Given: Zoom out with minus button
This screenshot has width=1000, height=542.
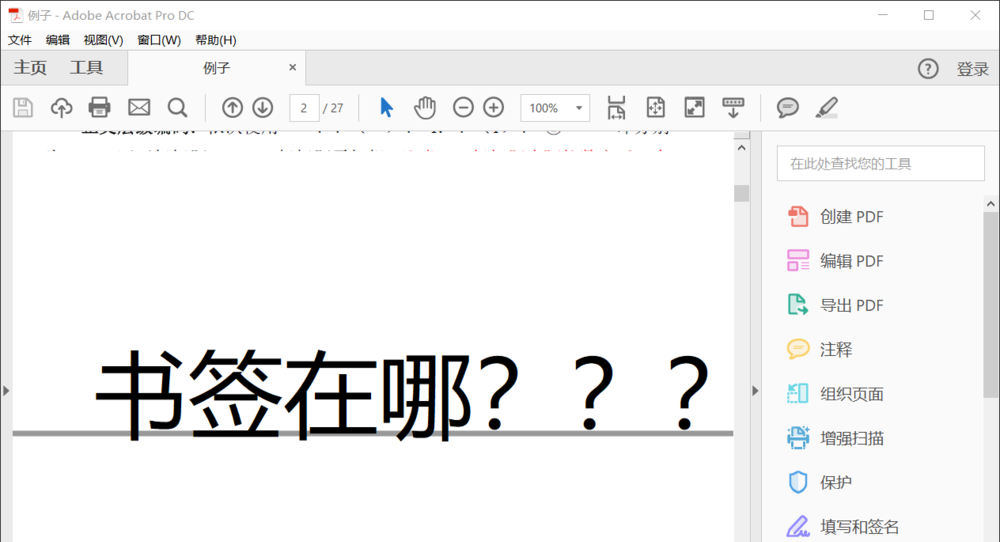Looking at the screenshot, I should click(x=463, y=108).
